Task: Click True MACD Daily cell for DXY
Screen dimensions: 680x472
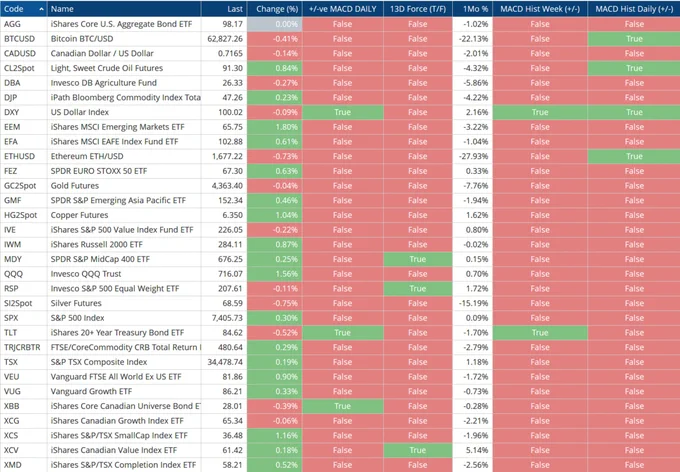Action: pos(343,112)
